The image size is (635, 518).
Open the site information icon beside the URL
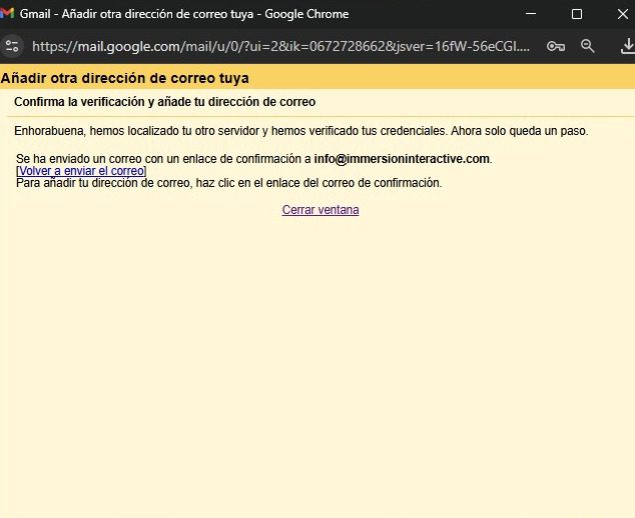pos(12,46)
